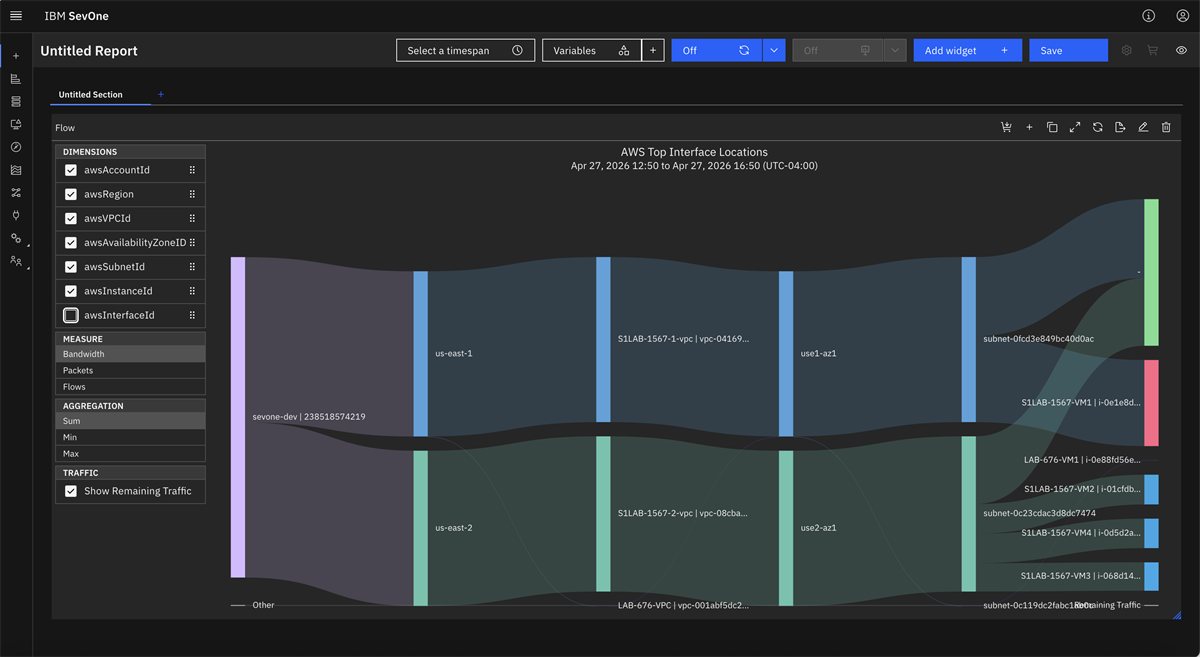Click the widget resize handle corner
This screenshot has width=1200, height=657.
[1176, 614]
